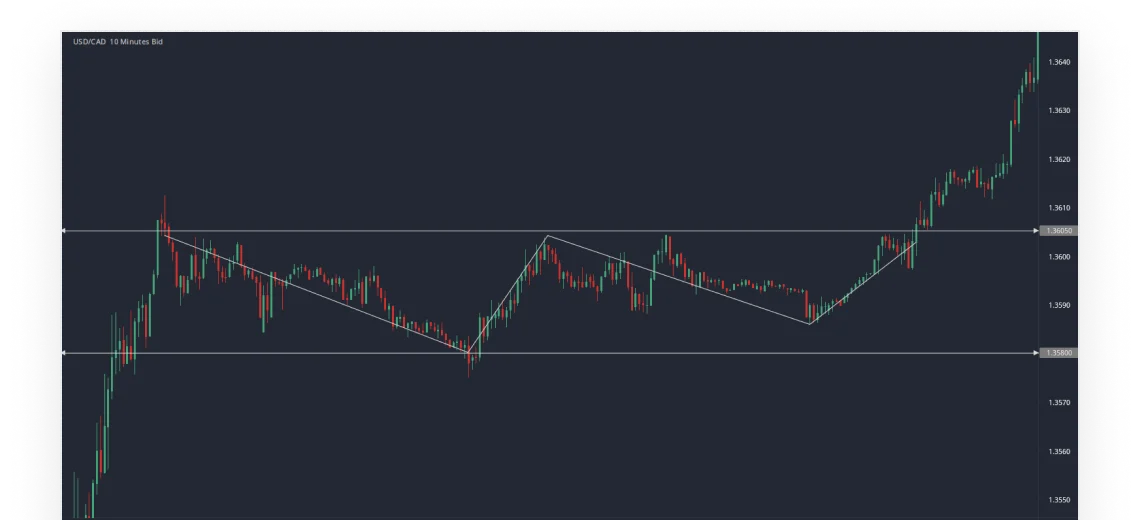Click the 1.3590 price axis label
1140x520 pixels.
click(x=1059, y=305)
